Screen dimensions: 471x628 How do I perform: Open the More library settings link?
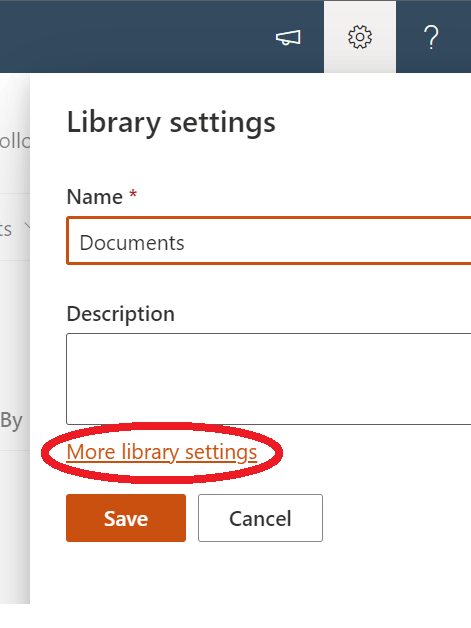tap(162, 452)
